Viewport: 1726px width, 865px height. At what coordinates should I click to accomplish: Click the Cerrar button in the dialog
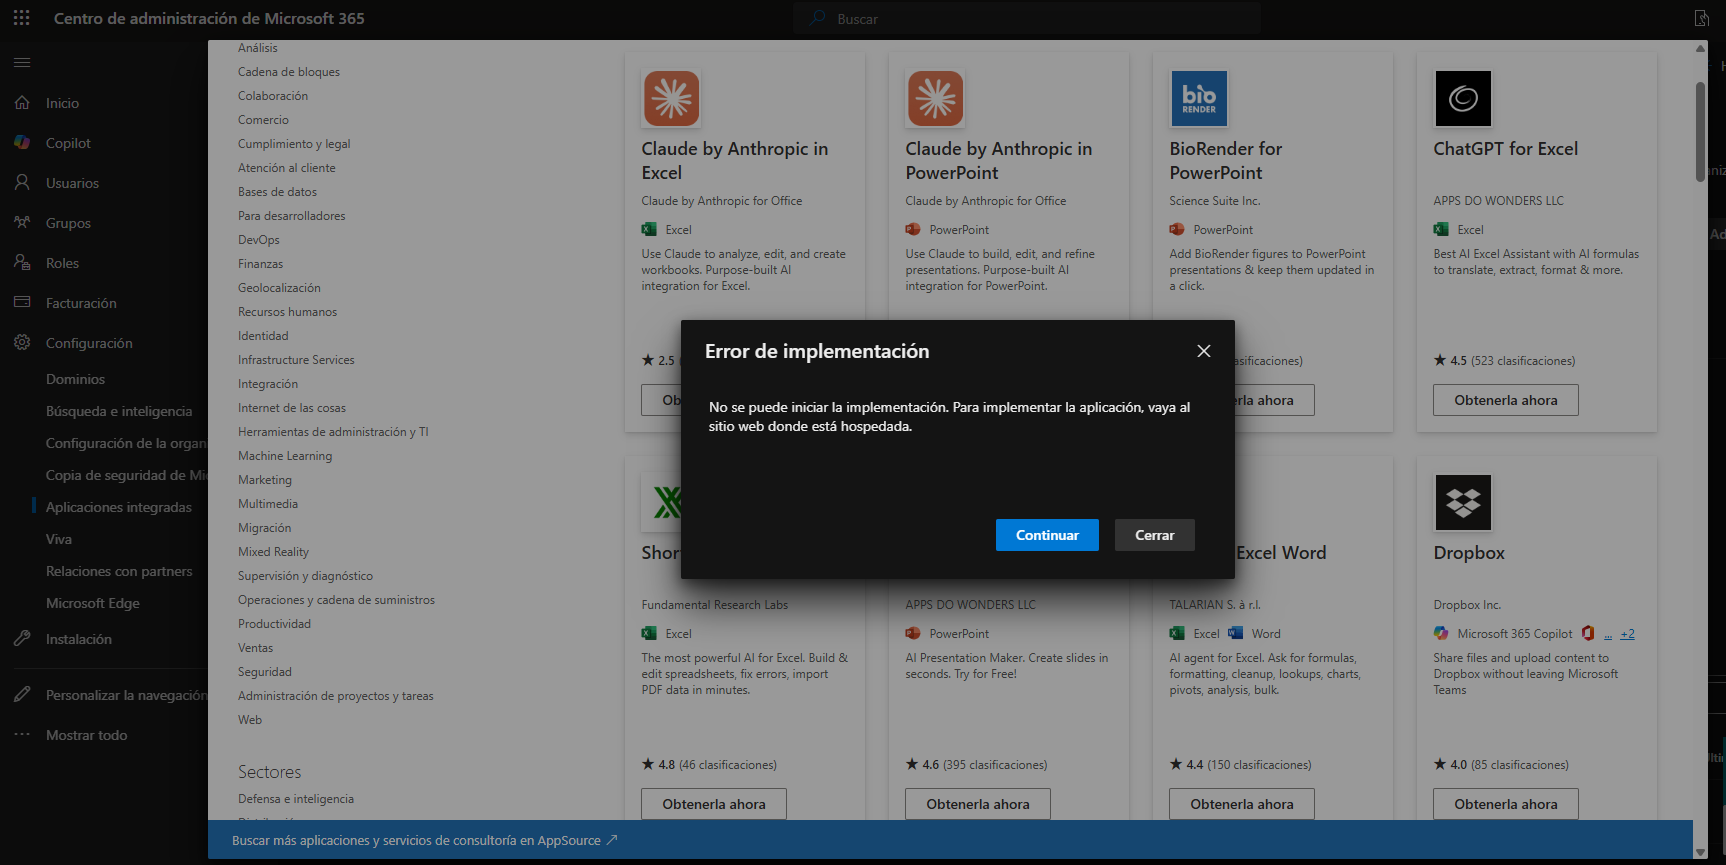(1155, 535)
